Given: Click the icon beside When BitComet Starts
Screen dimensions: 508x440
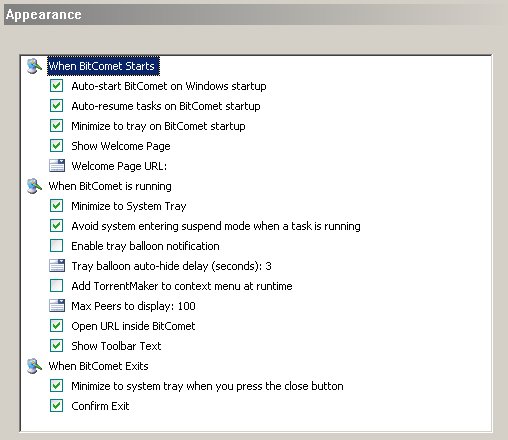Looking at the screenshot, I should [34, 66].
